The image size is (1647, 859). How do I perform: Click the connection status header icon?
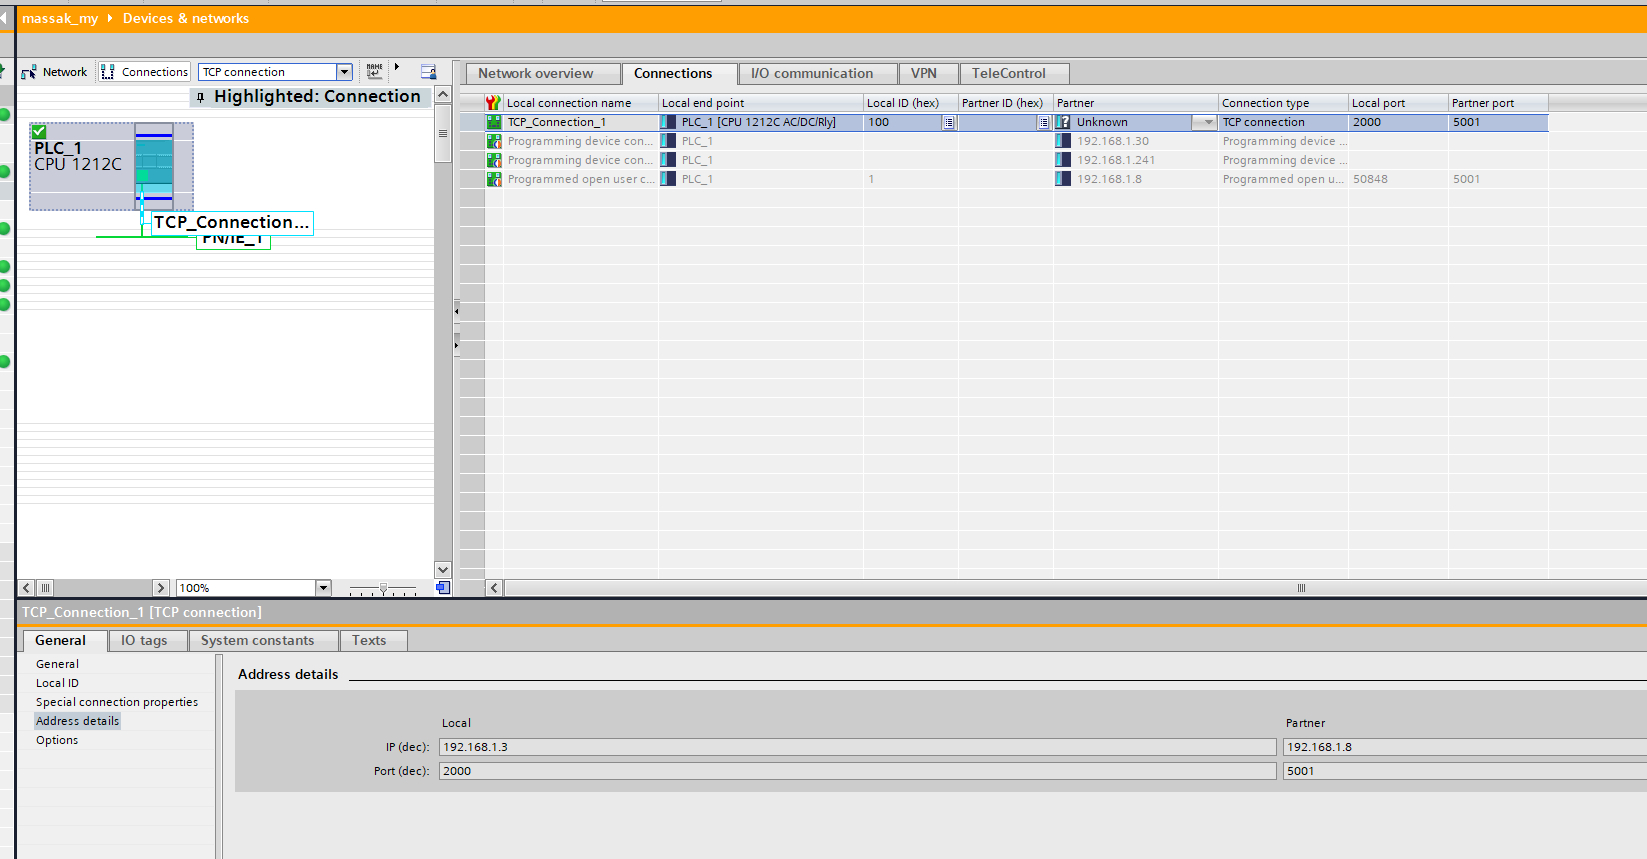click(493, 103)
